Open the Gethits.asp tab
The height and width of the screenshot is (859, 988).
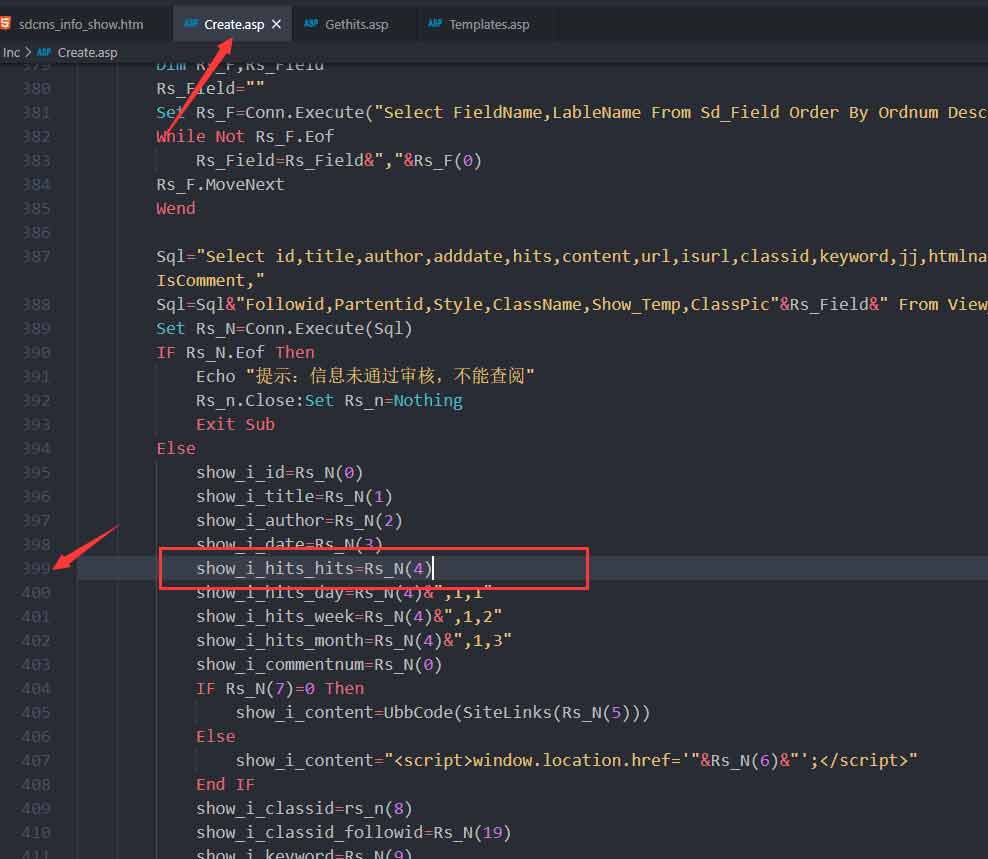356,25
